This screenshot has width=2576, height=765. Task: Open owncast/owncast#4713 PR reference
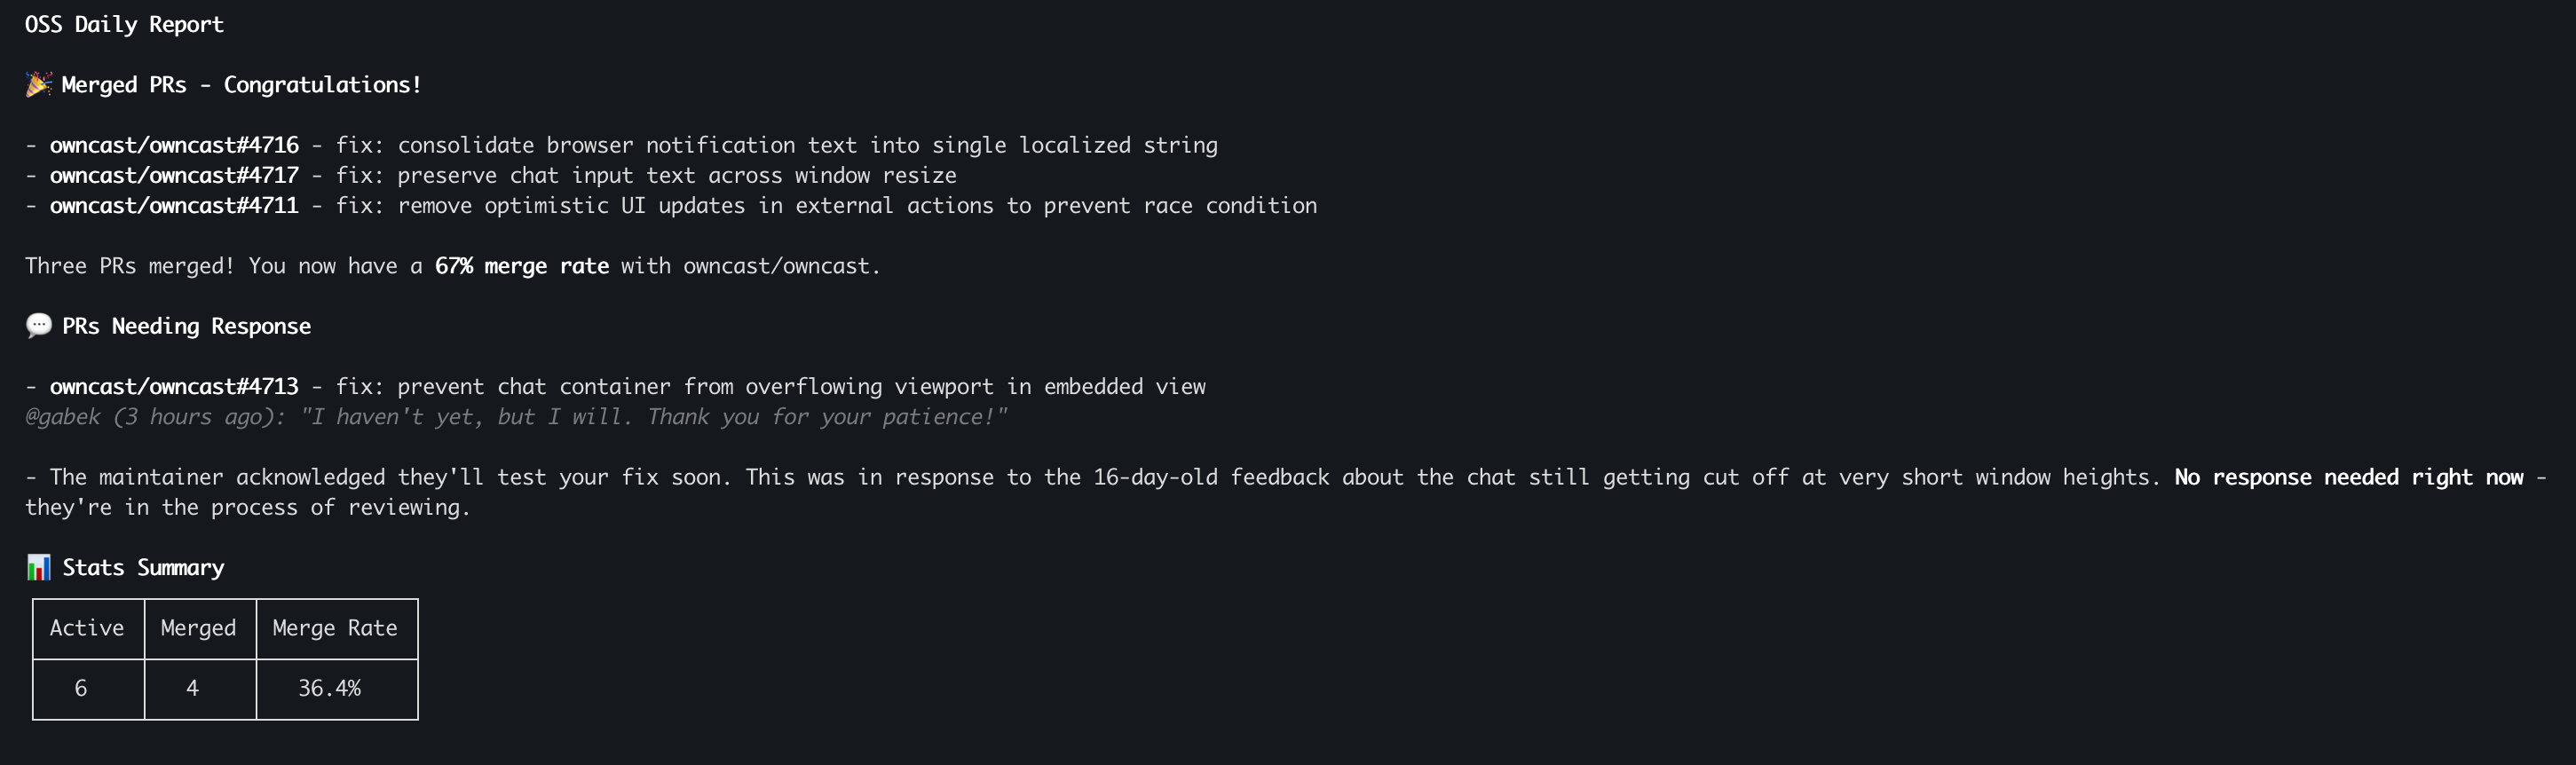point(174,386)
